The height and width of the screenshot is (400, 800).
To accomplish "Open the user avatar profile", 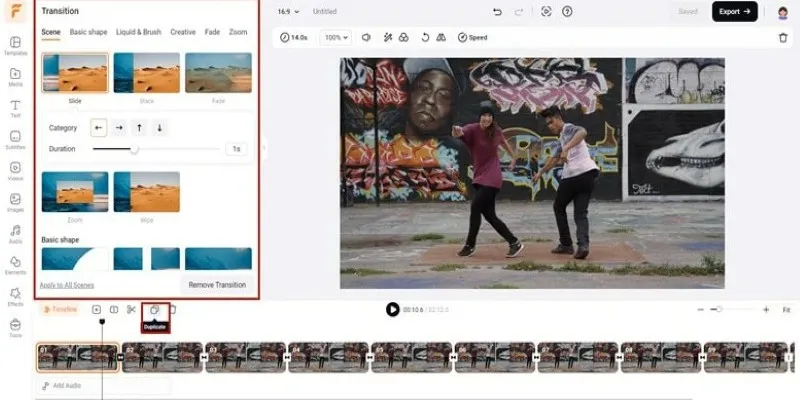I will coord(783,12).
